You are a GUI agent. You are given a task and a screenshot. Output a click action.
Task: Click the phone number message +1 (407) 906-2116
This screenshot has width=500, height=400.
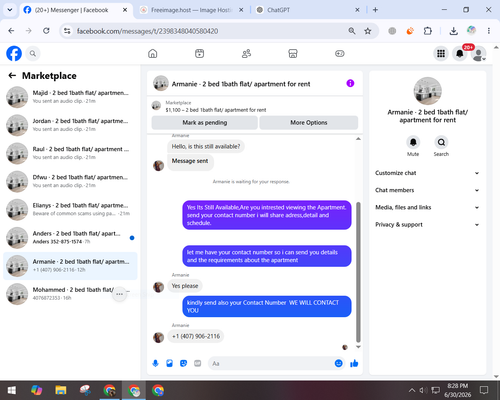pyautogui.click(x=196, y=336)
